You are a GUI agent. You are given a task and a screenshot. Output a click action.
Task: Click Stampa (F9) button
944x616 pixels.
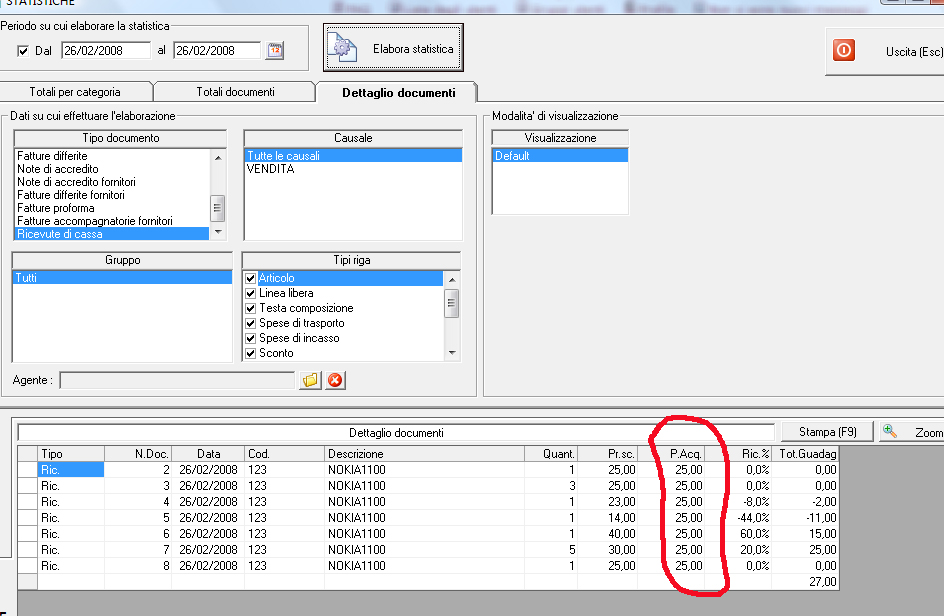pyautogui.click(x=827, y=432)
